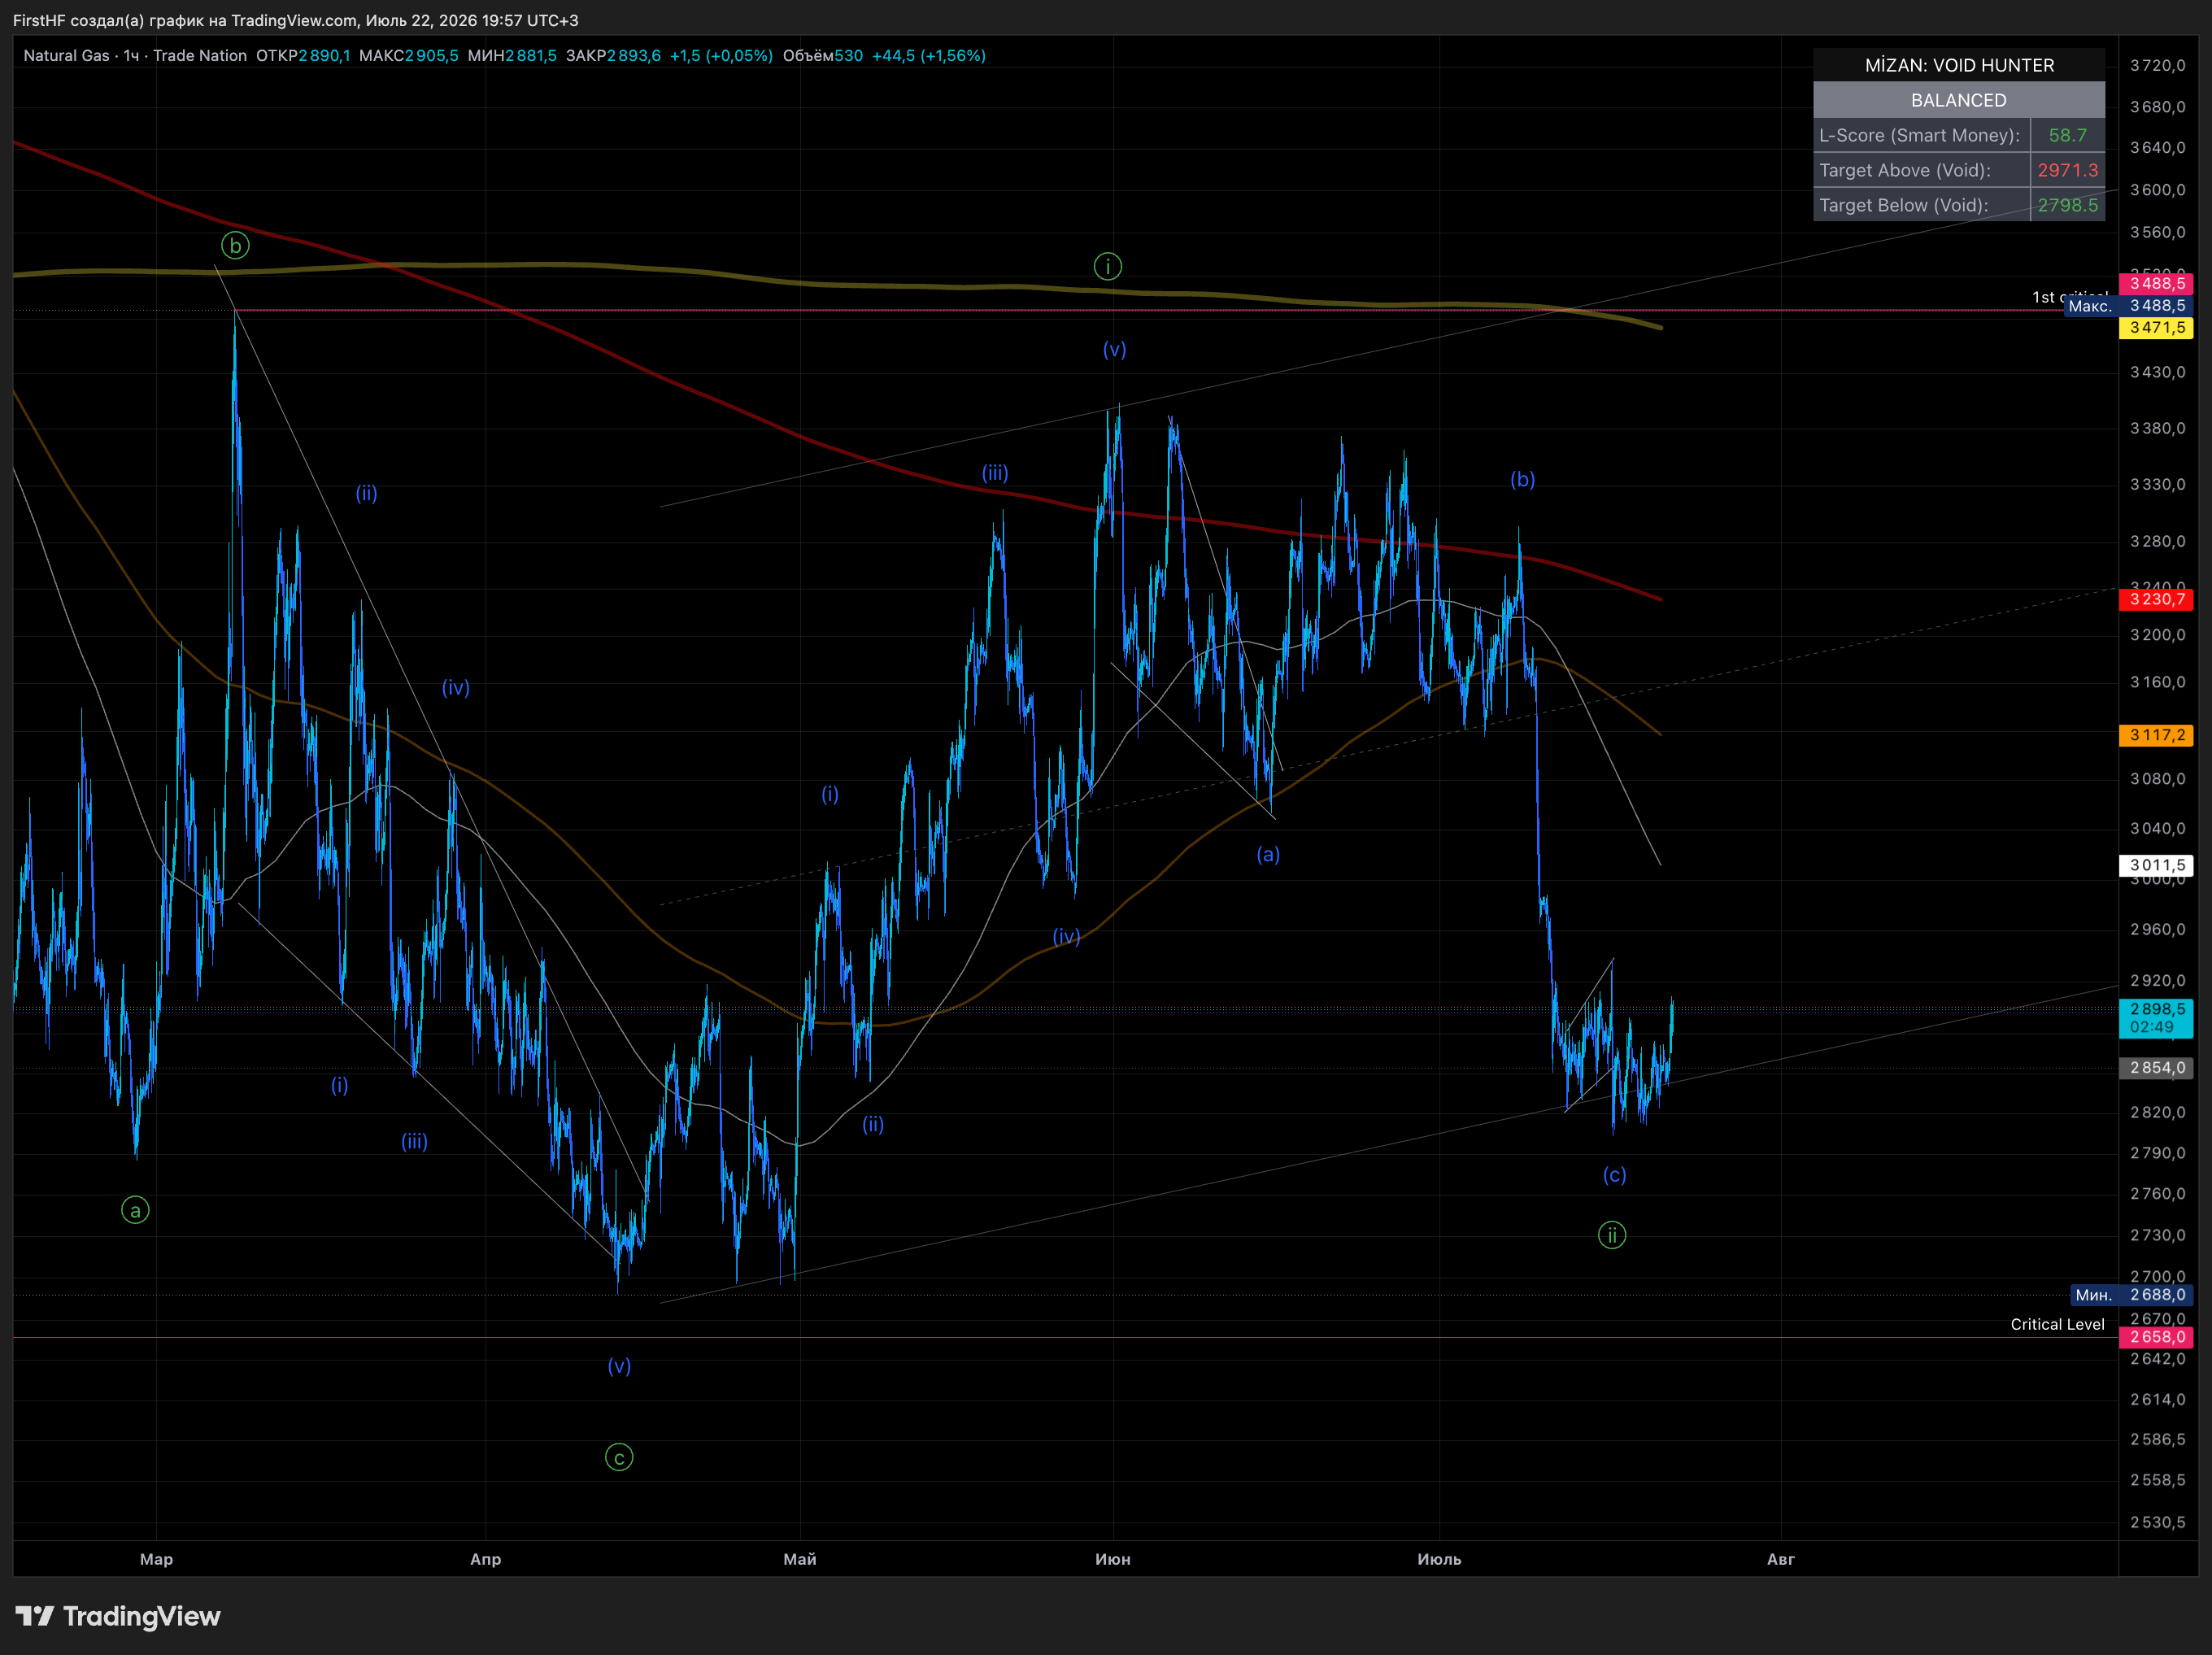Click the ОТКР value 2890,1
2212x1655 pixels.
pyautogui.click(x=324, y=56)
